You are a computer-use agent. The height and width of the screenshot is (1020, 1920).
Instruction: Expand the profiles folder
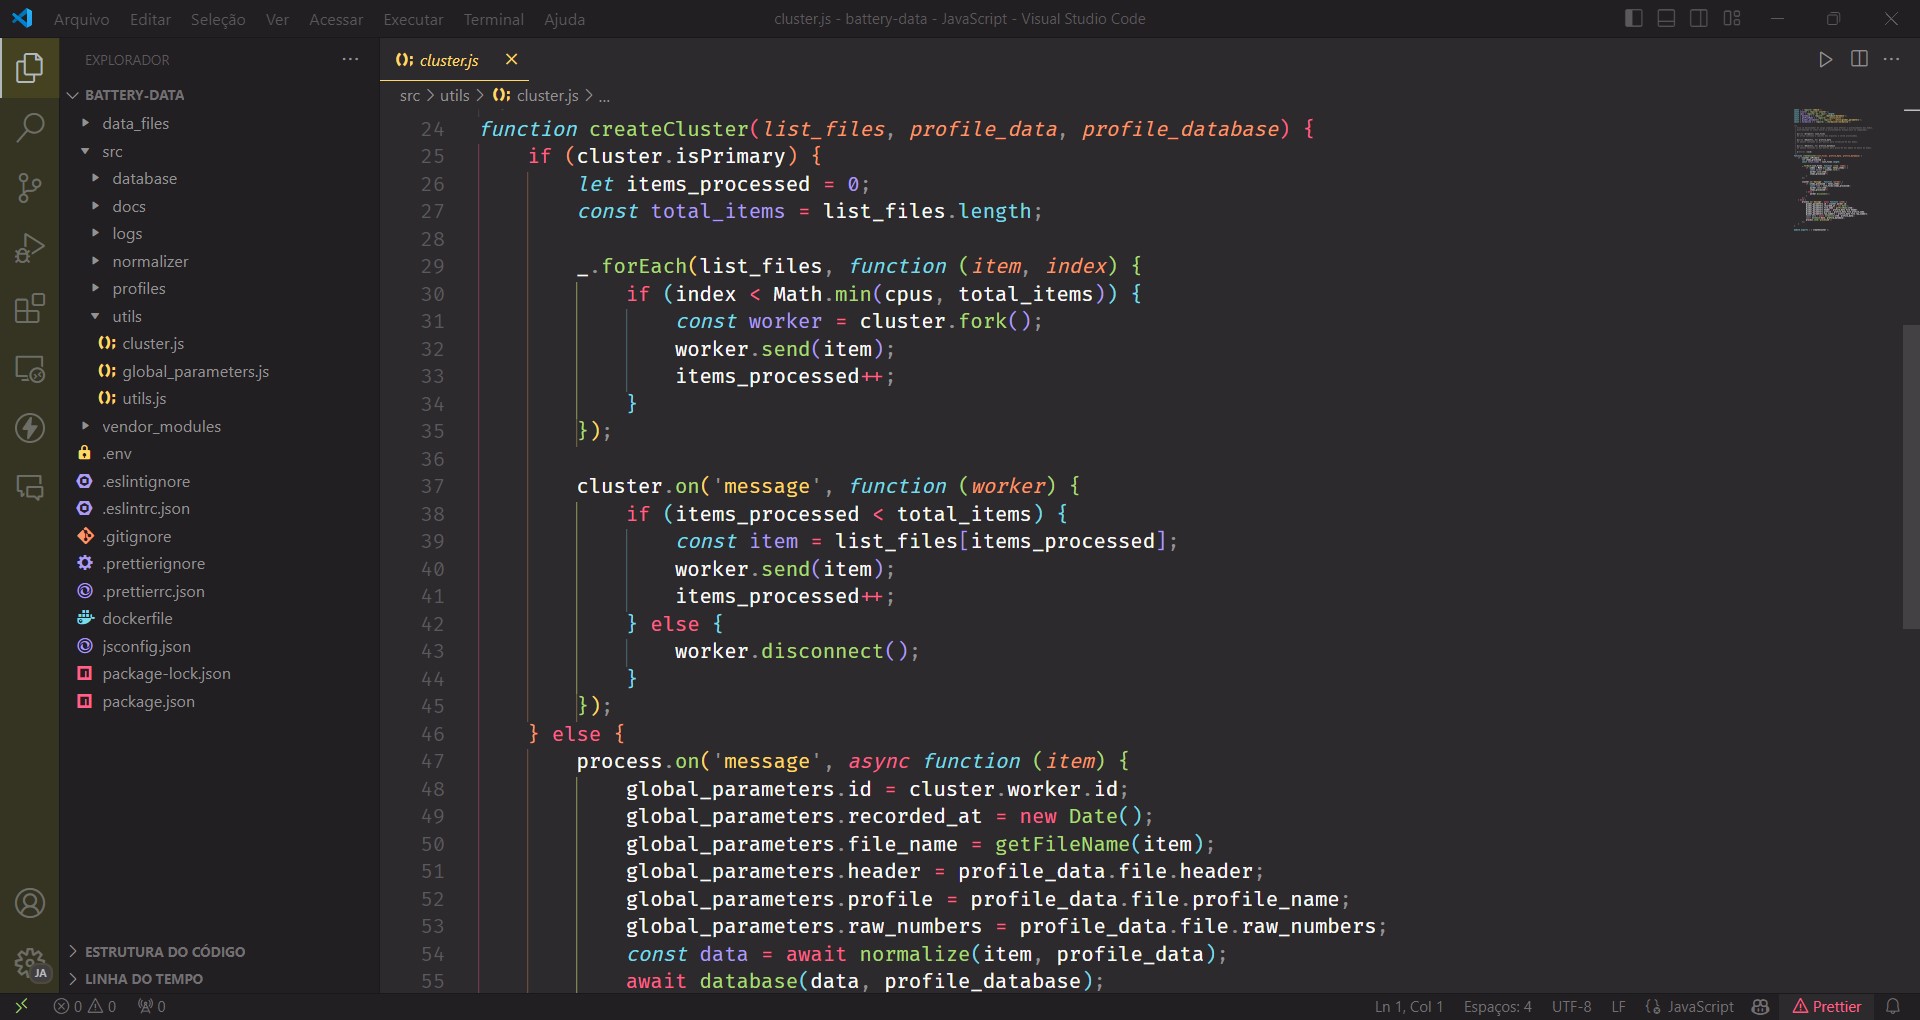click(x=139, y=288)
